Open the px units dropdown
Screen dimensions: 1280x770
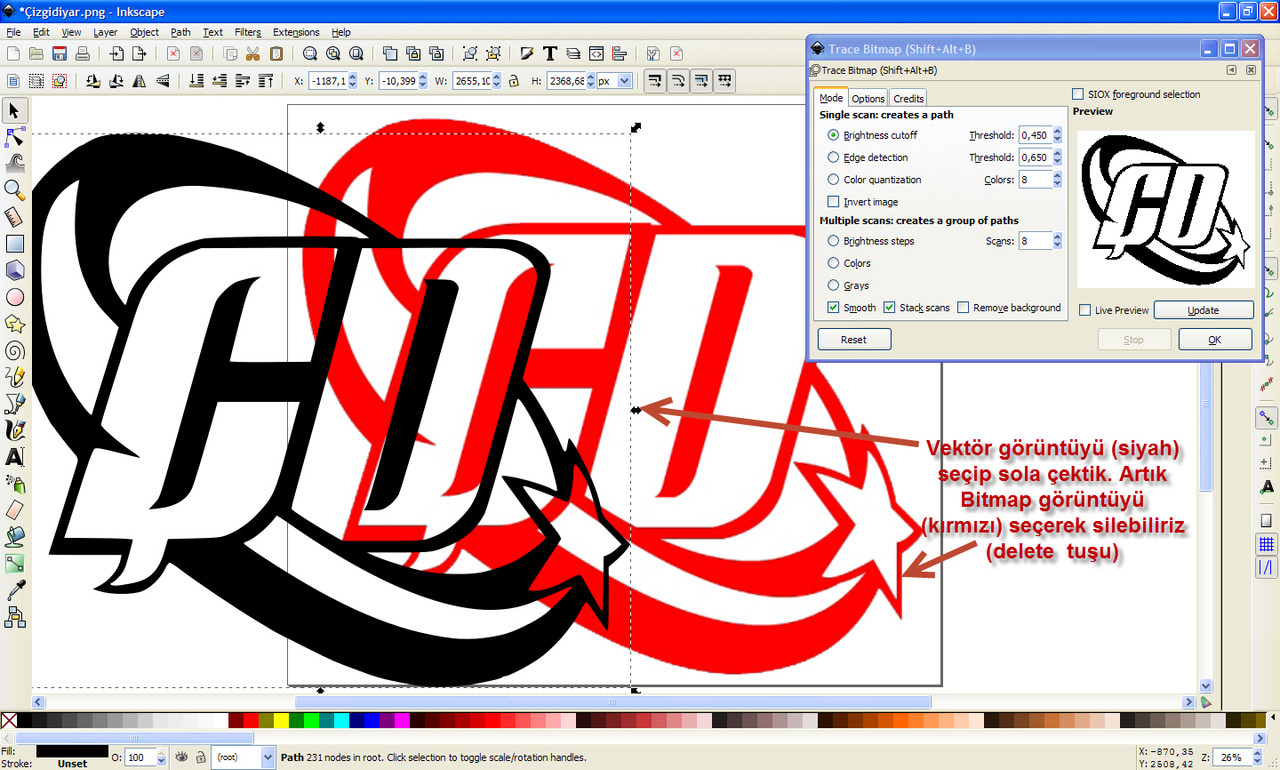pos(615,81)
